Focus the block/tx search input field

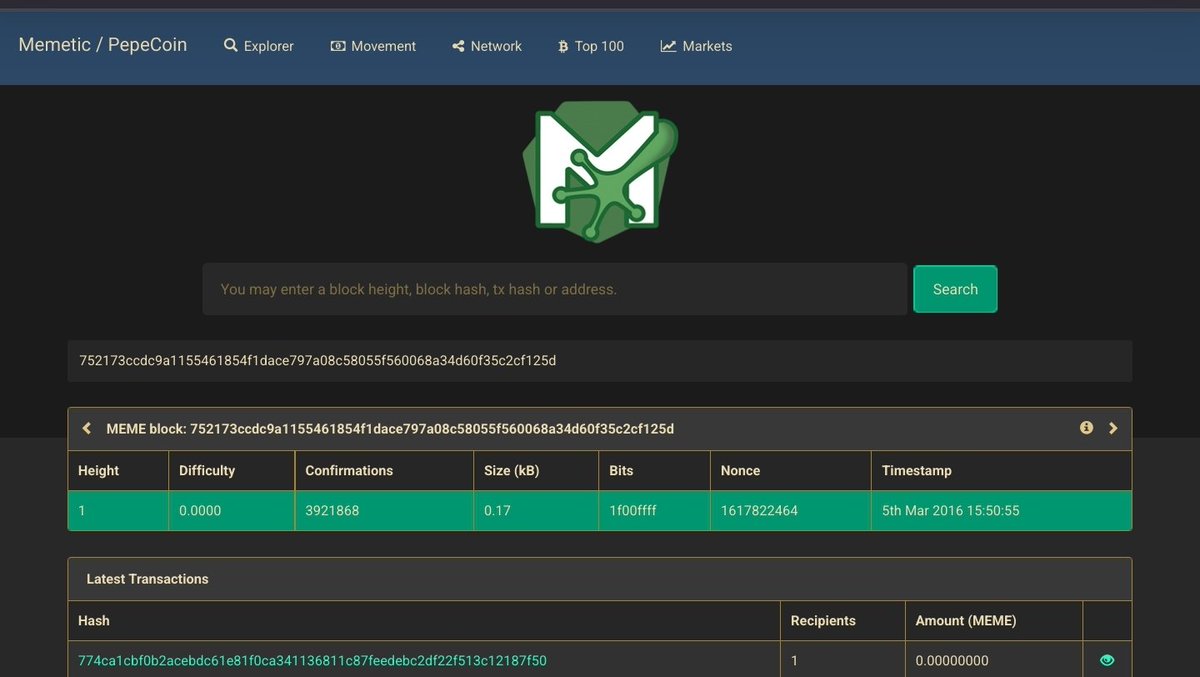click(555, 289)
